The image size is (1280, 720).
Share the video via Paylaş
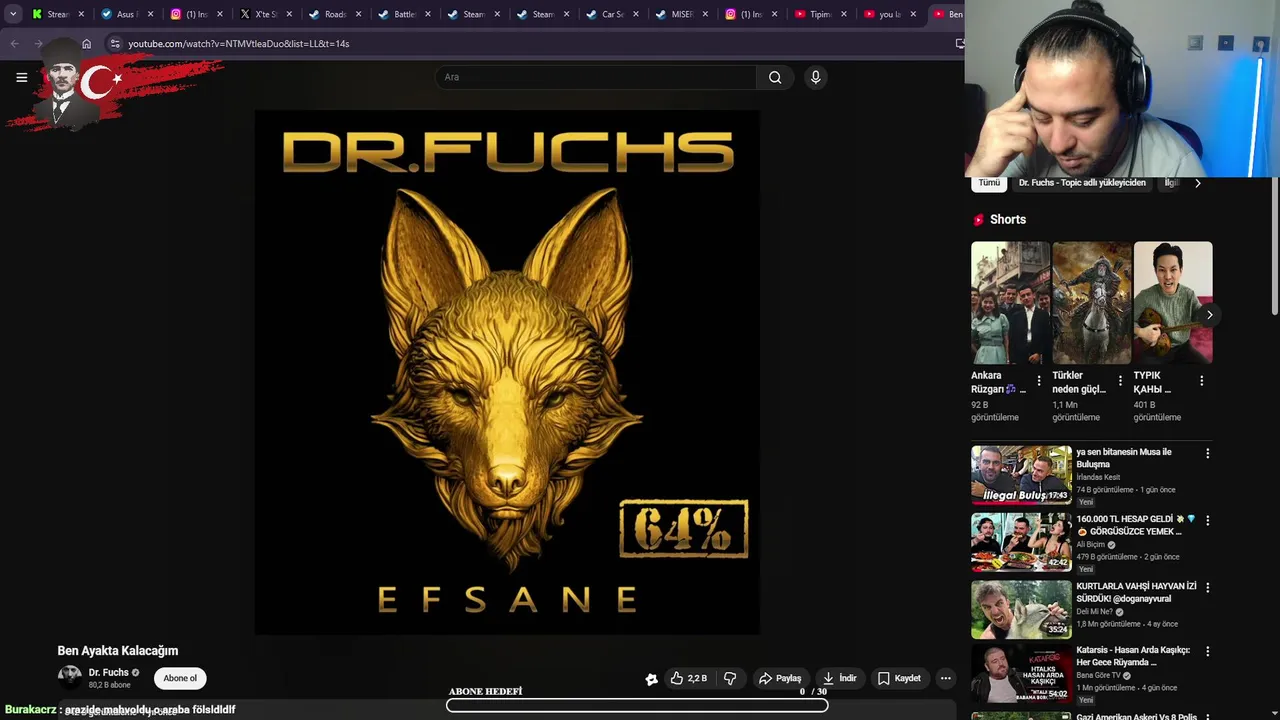coord(780,678)
